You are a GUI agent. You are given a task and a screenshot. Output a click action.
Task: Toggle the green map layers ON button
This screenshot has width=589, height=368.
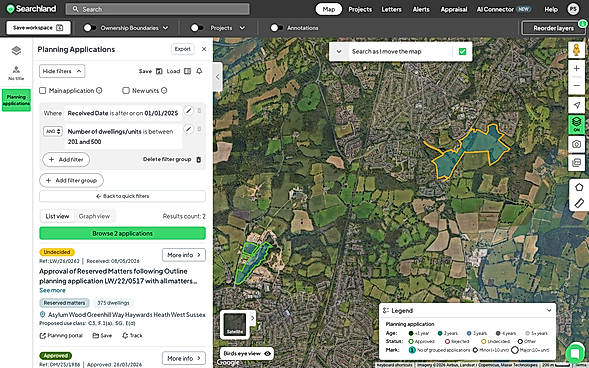pos(576,124)
